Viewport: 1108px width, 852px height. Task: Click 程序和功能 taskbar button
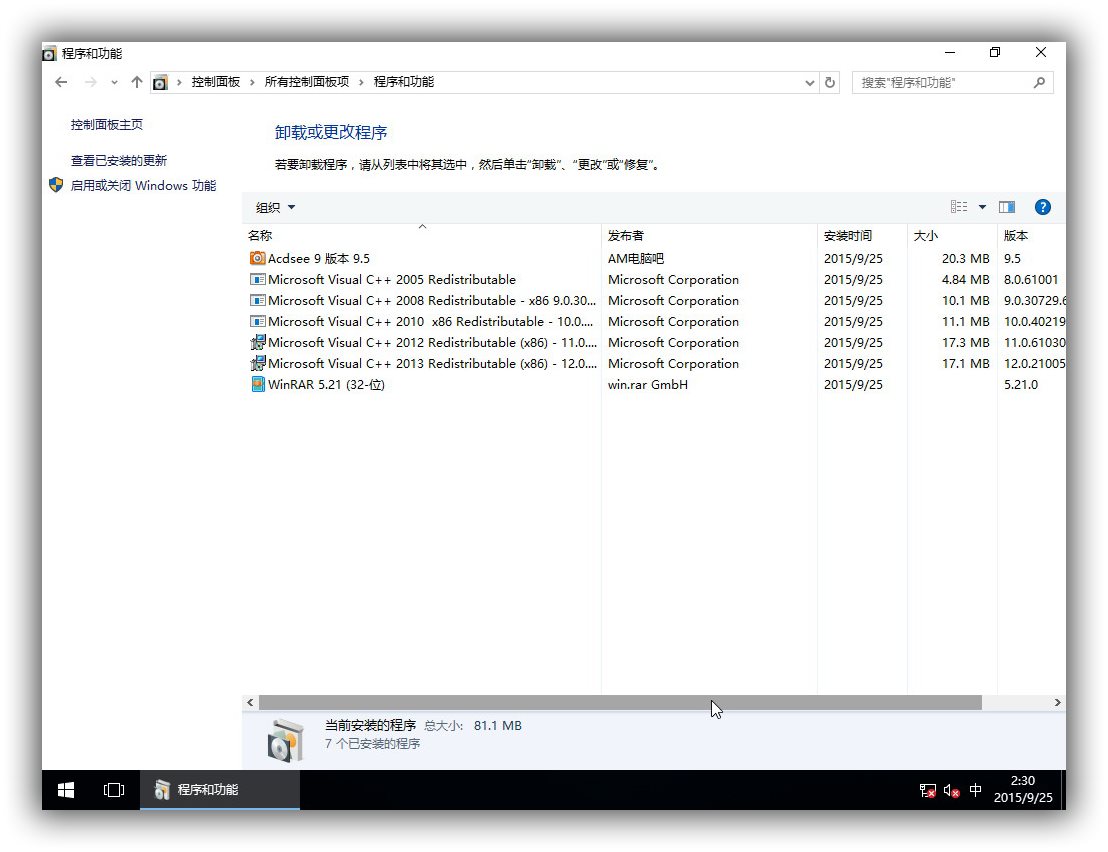[x=220, y=790]
